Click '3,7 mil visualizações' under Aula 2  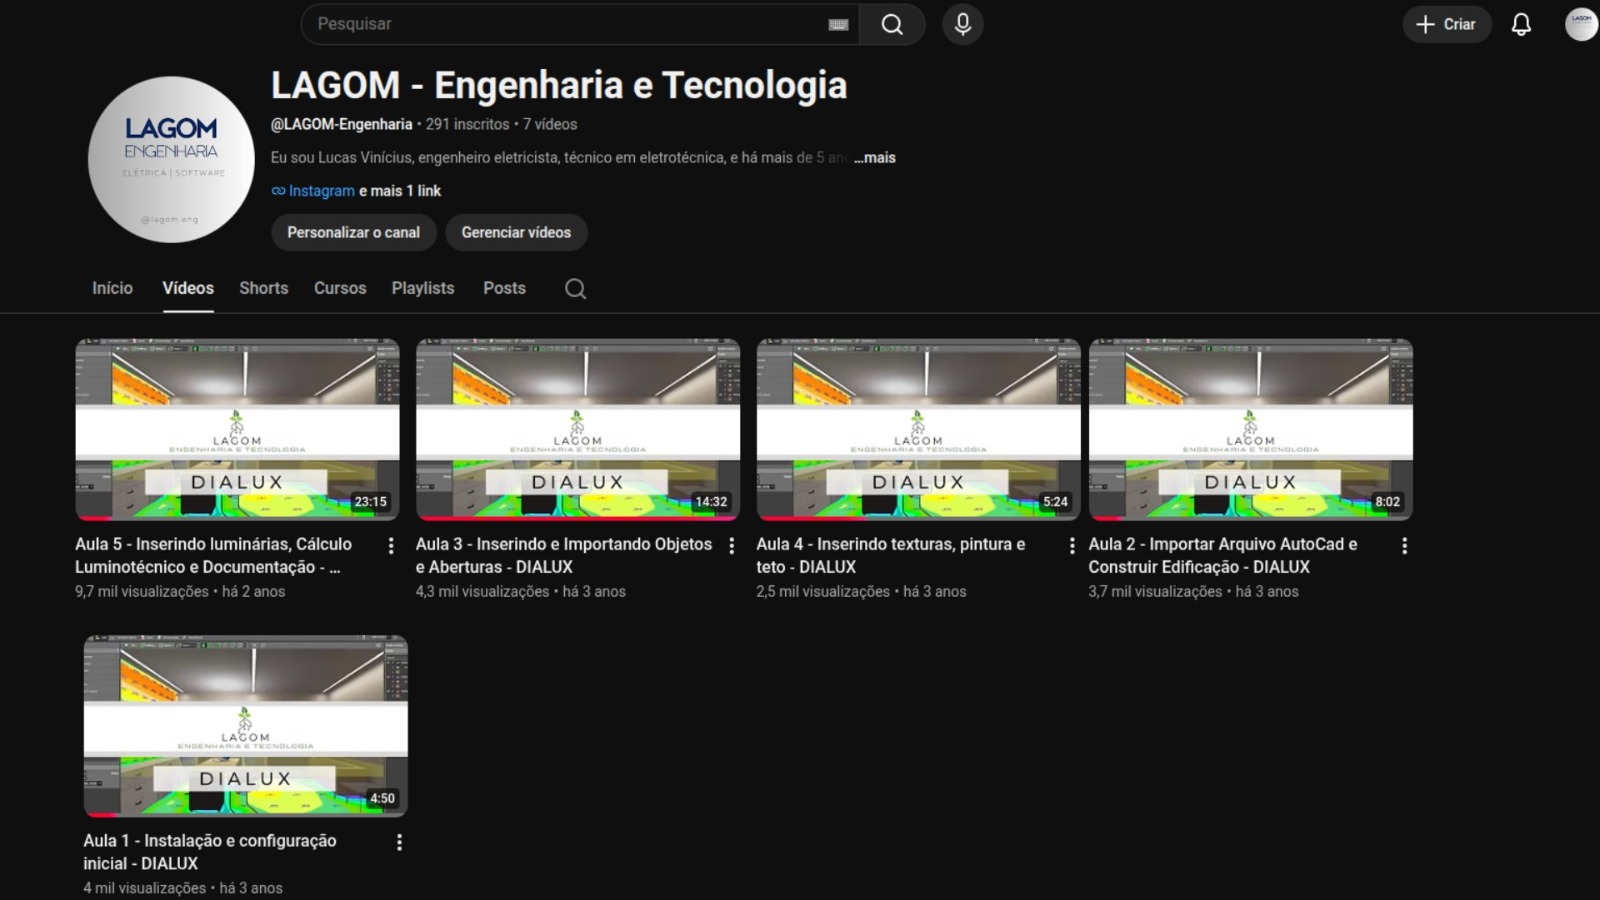tap(1155, 592)
